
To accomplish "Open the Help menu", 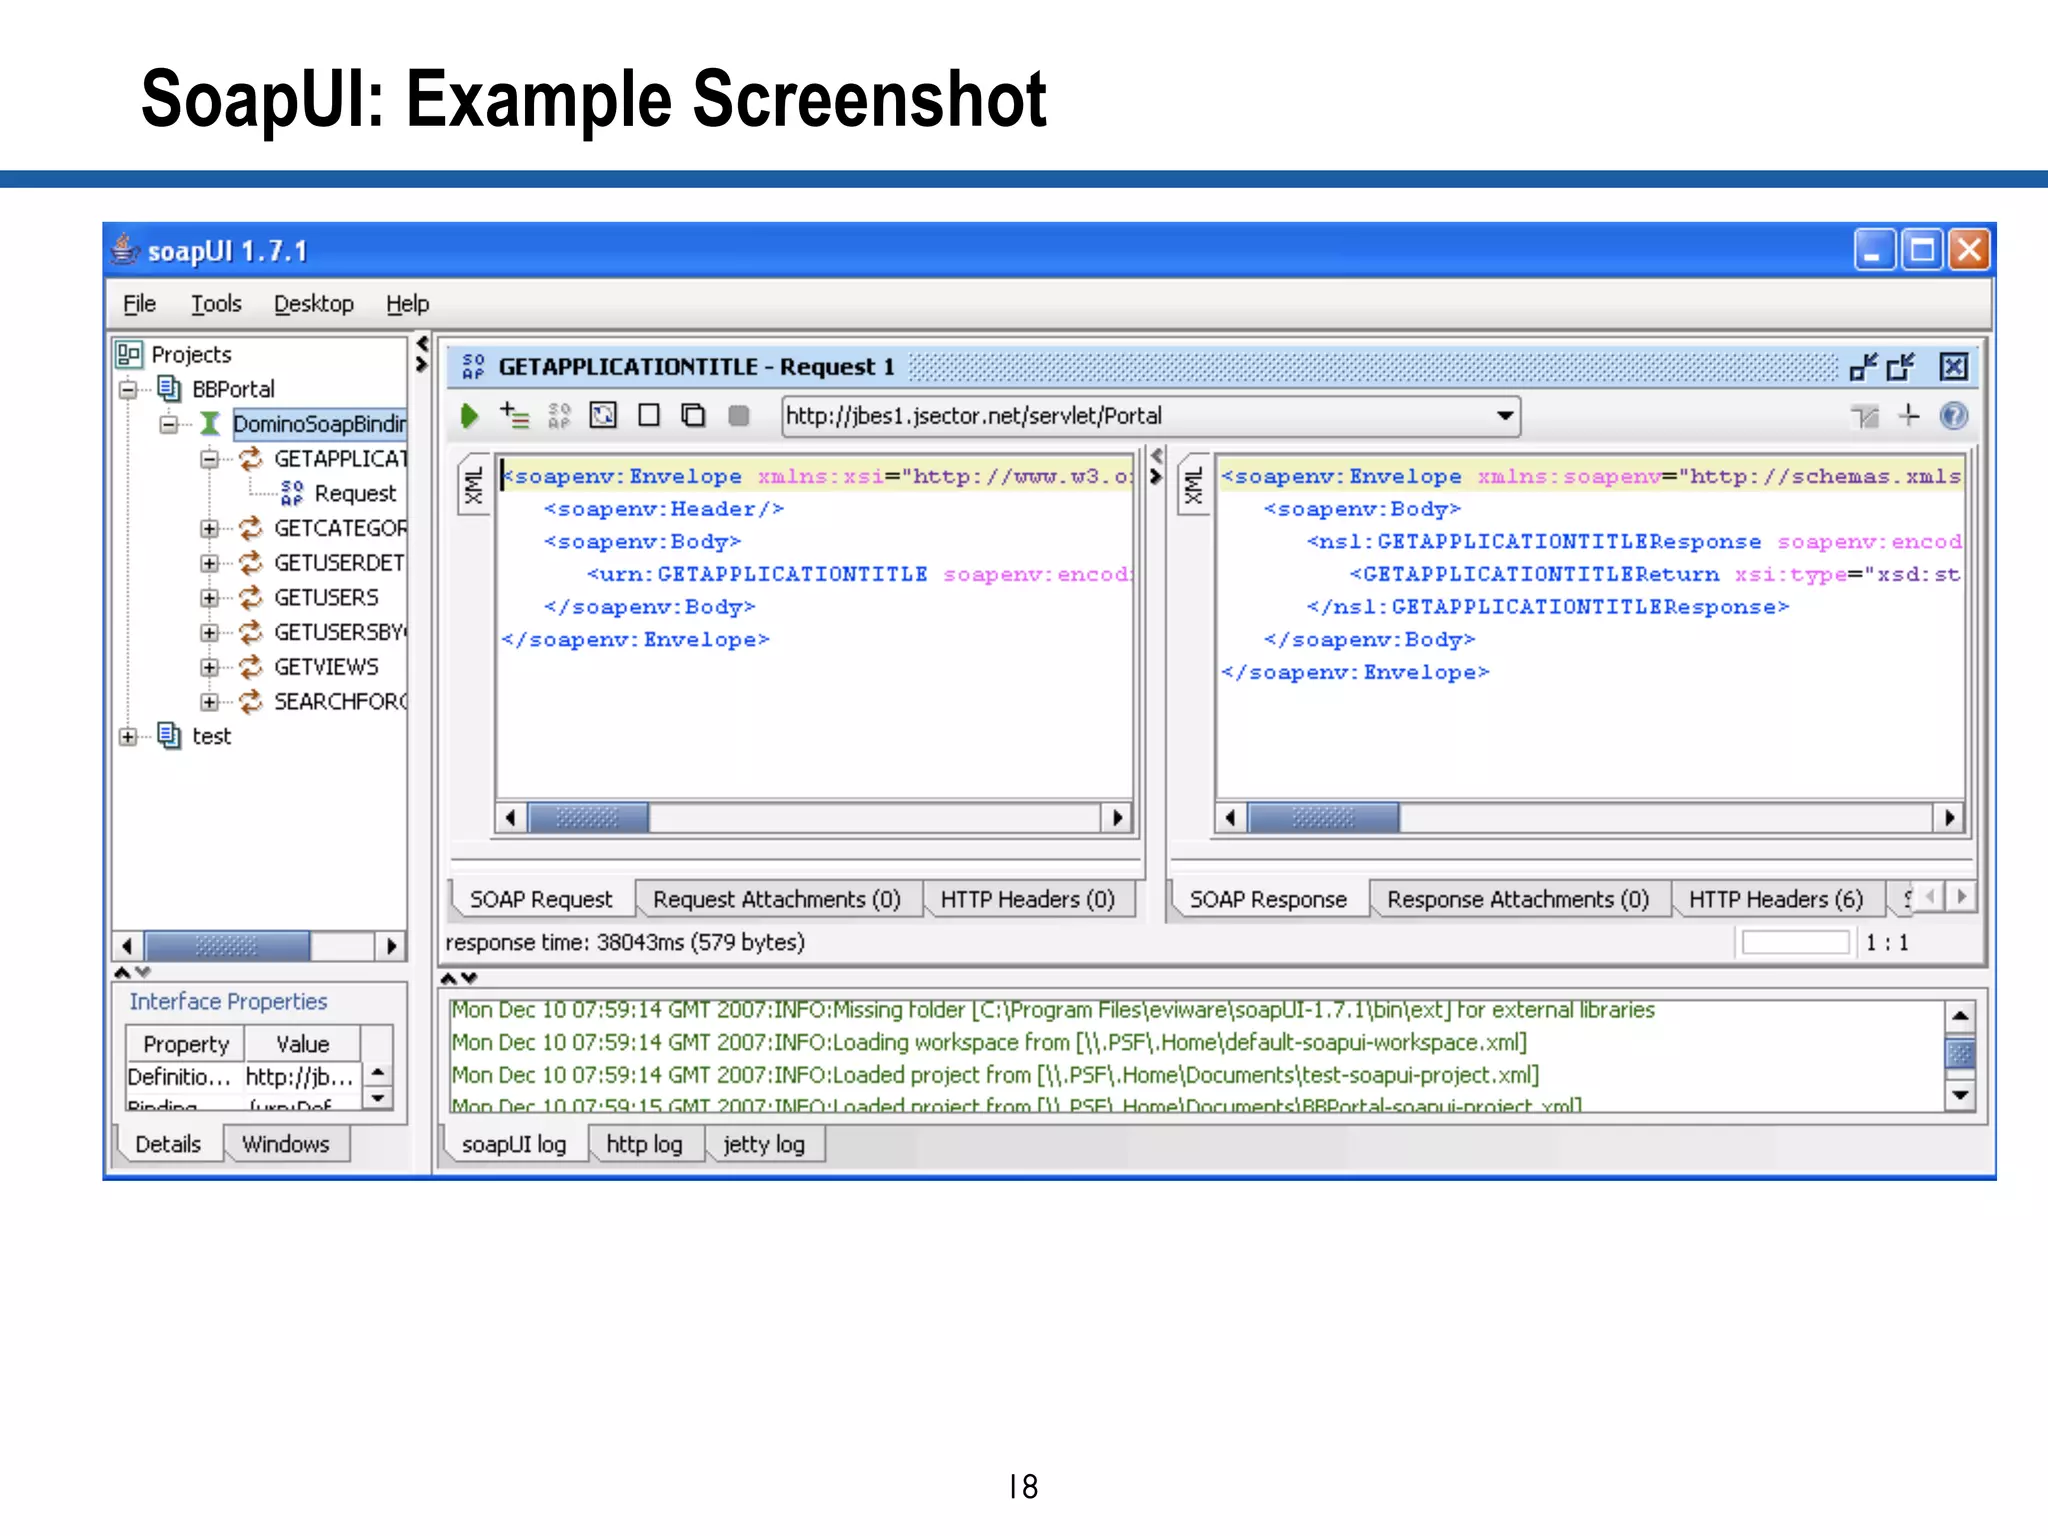I will click(407, 303).
